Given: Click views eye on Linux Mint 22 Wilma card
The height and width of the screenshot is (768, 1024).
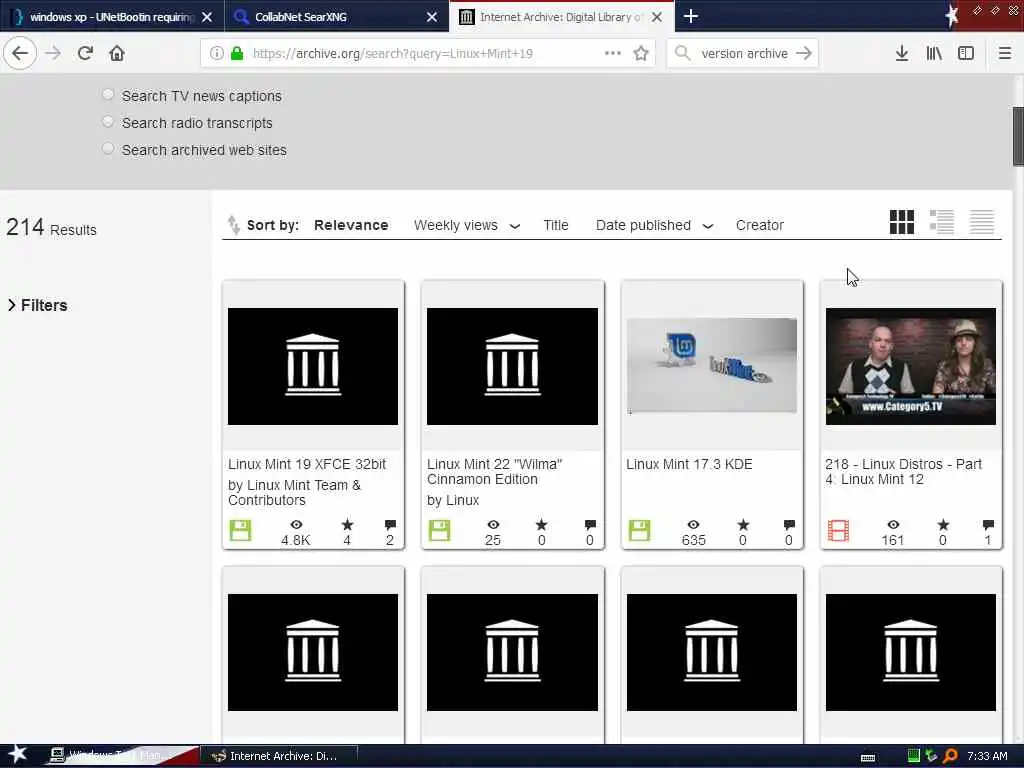Looking at the screenshot, I should click(493, 524).
